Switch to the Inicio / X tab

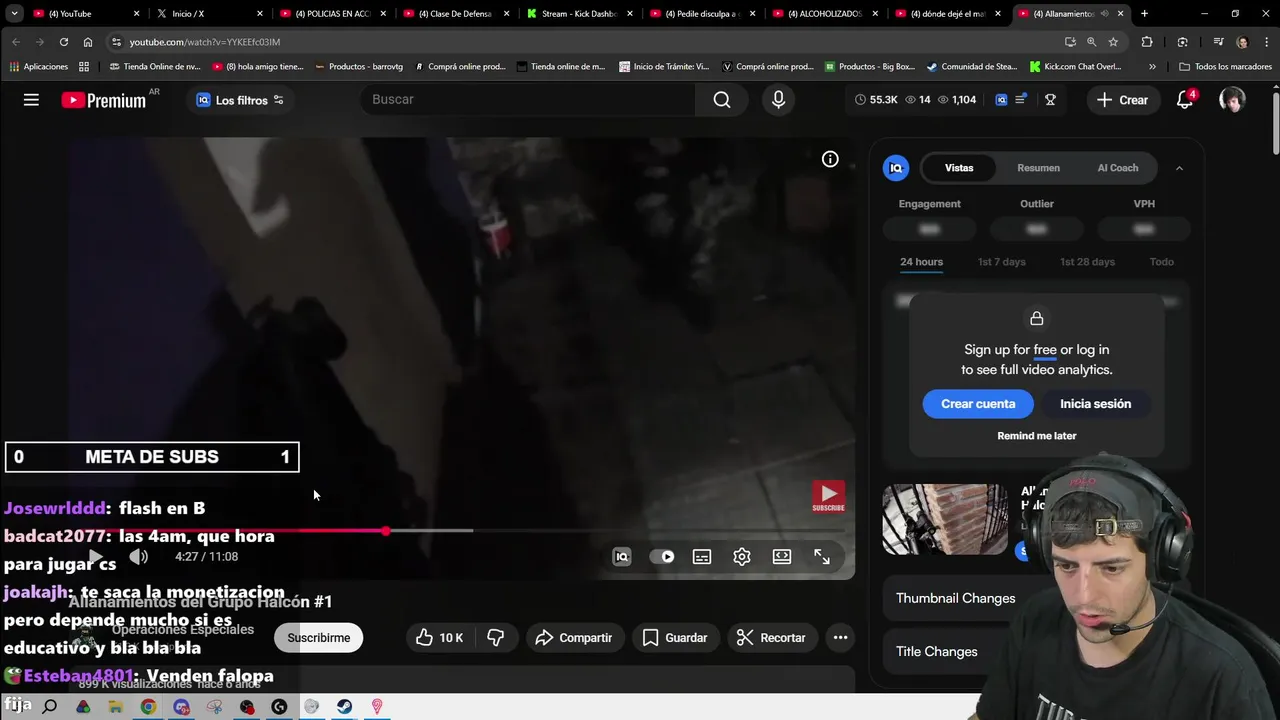[x=209, y=14]
